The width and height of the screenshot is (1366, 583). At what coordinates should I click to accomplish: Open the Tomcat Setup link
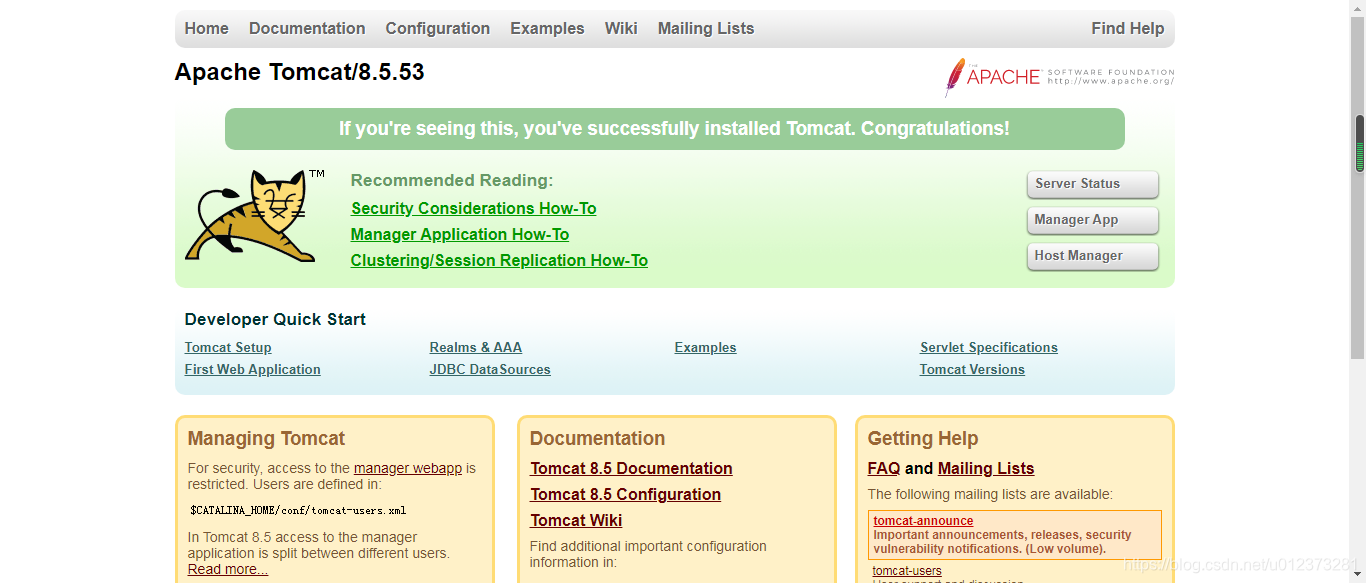point(228,347)
